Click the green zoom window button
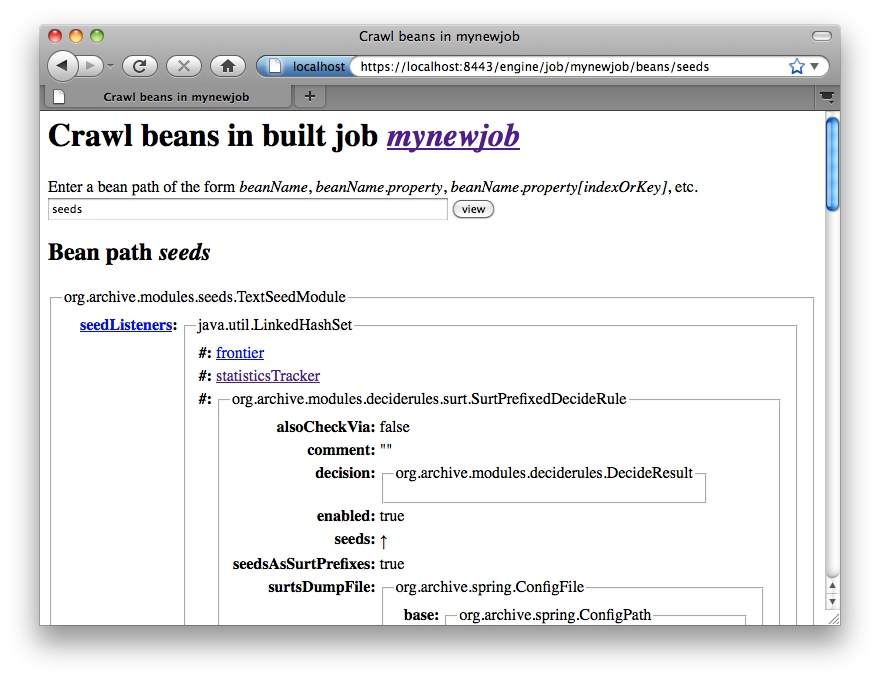Image resolution: width=880 pixels, height=680 pixels. [97, 36]
